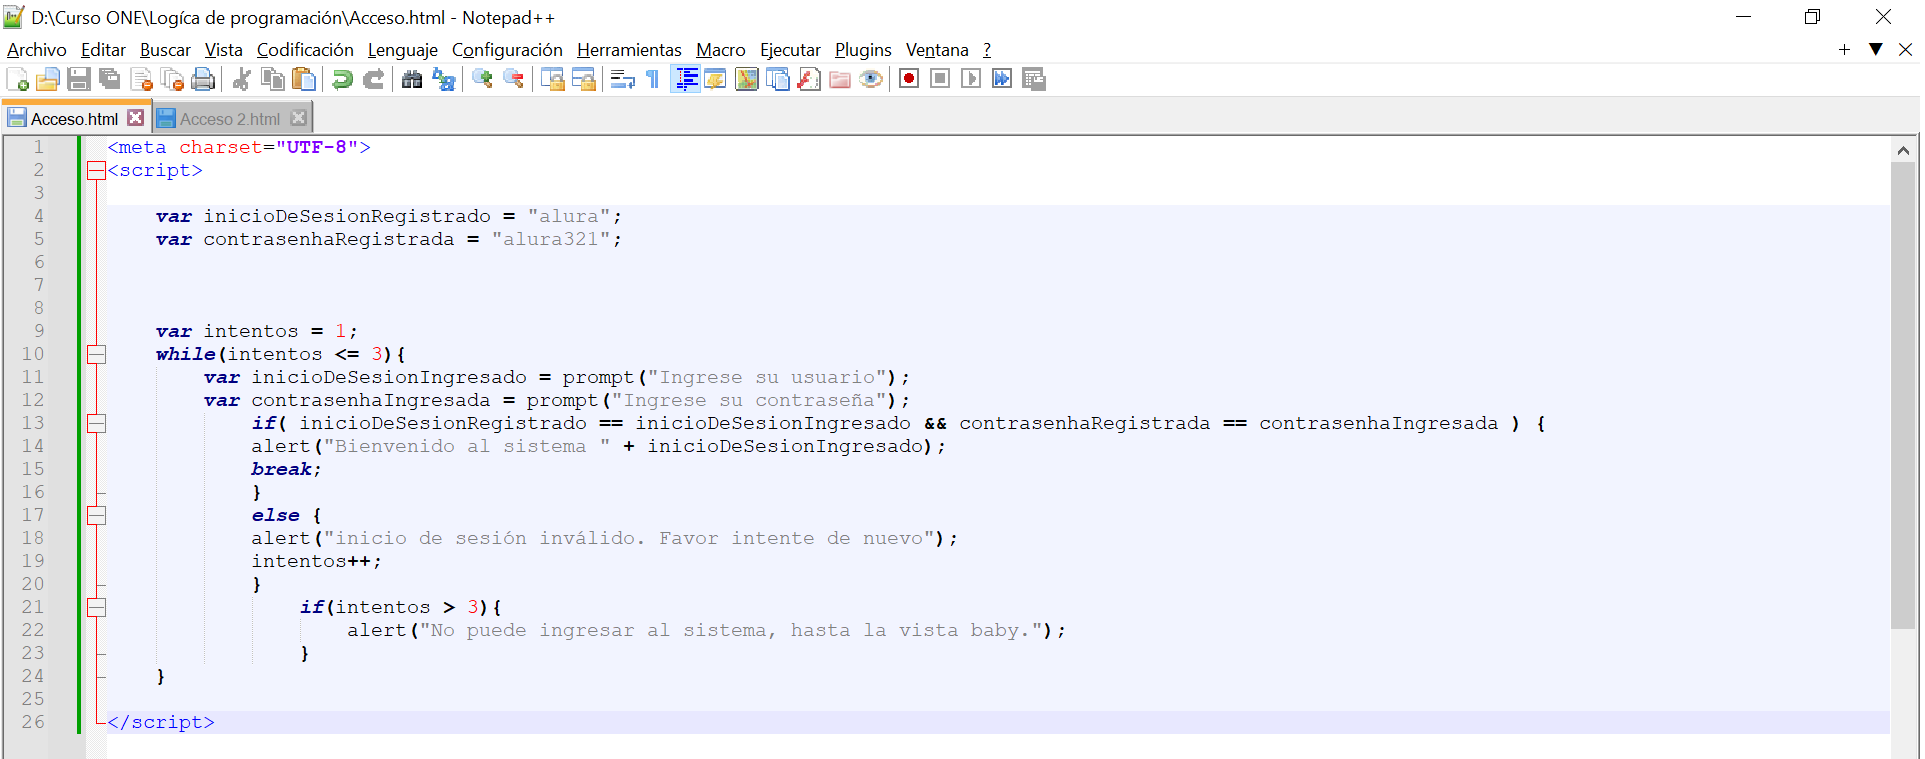Screen dimensions: 1925x759
Task: Click the Stop Recording macro icon
Action: (x=940, y=79)
